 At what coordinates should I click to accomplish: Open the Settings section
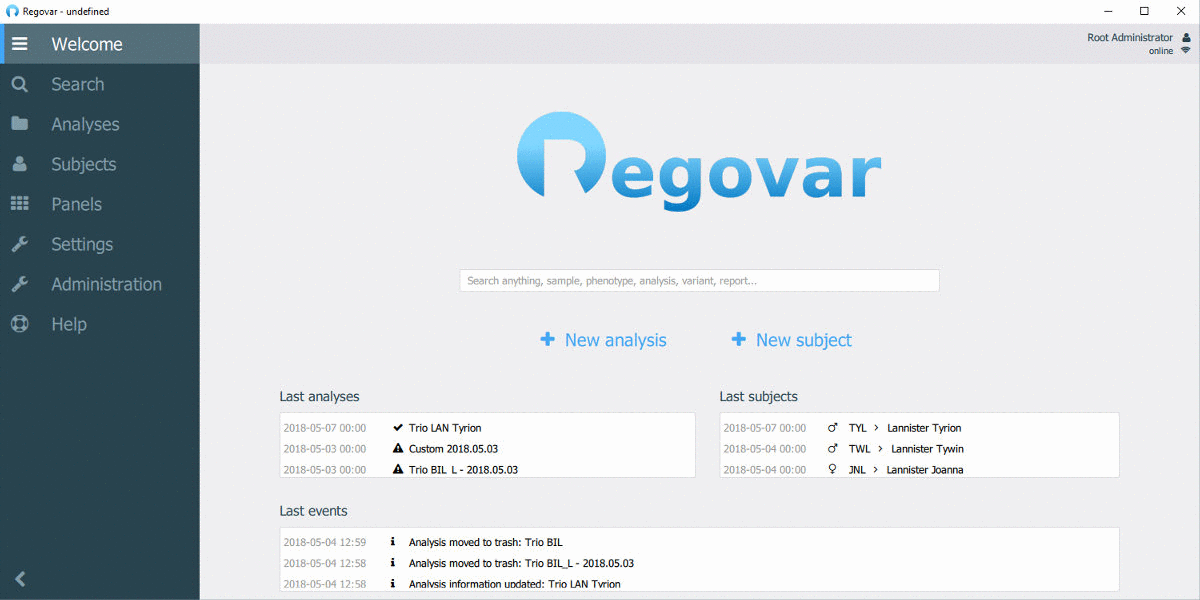click(x=100, y=244)
